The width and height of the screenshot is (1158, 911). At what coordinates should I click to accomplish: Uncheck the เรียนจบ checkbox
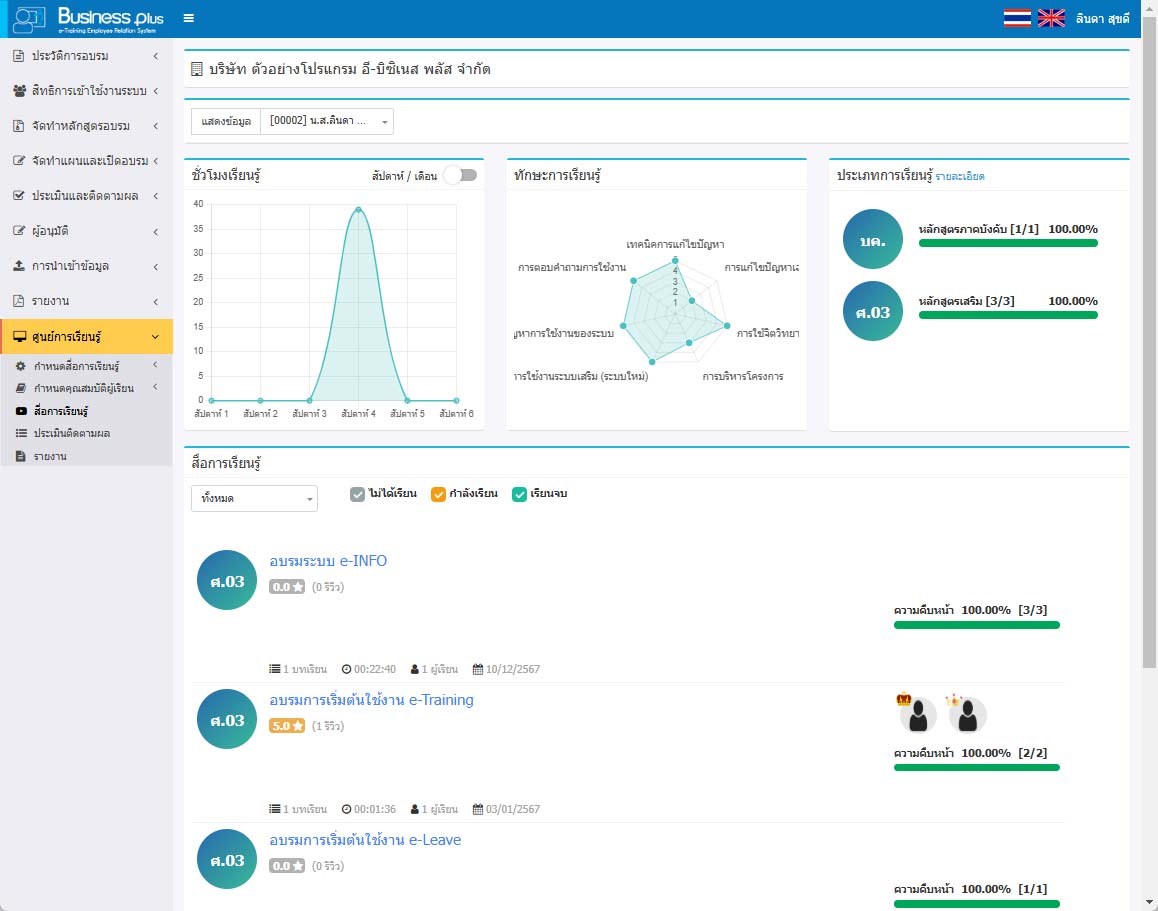[519, 494]
